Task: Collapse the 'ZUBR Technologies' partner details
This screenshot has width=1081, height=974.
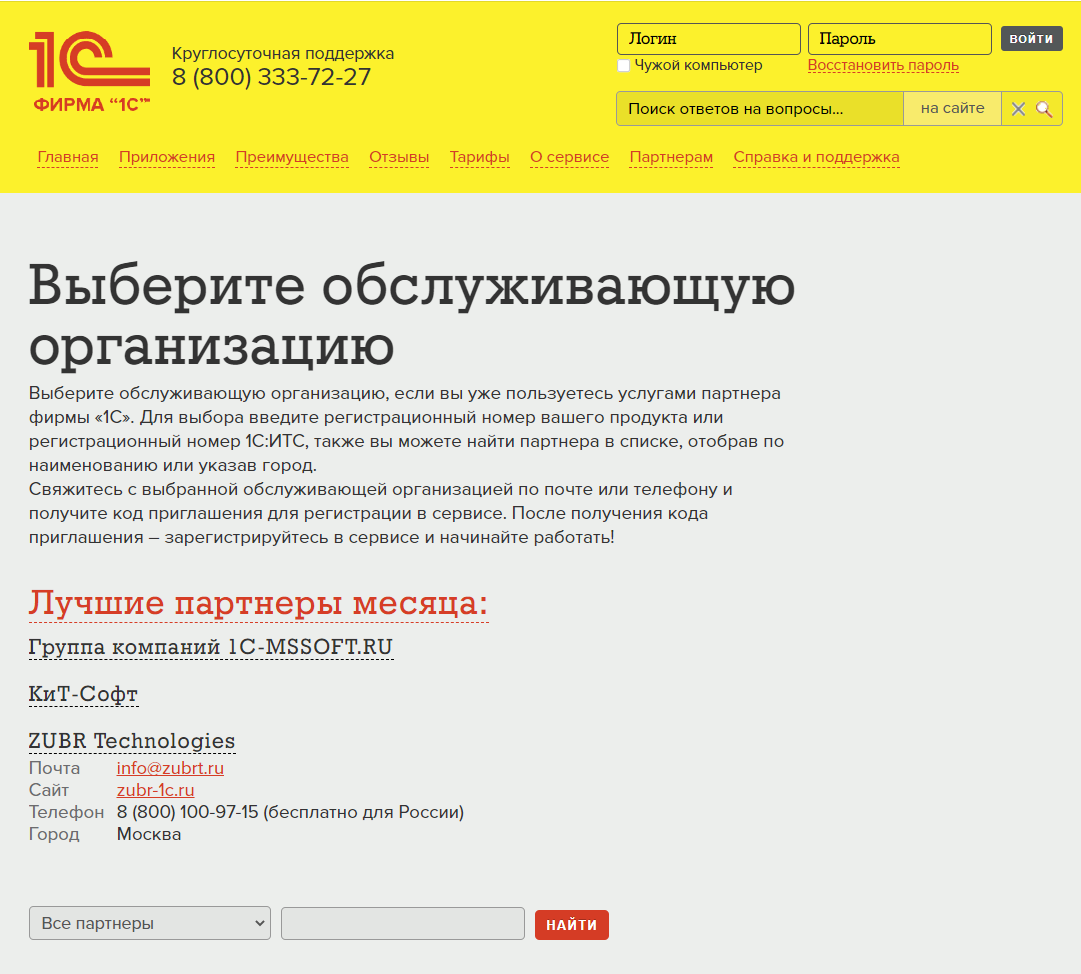Action: click(x=132, y=740)
